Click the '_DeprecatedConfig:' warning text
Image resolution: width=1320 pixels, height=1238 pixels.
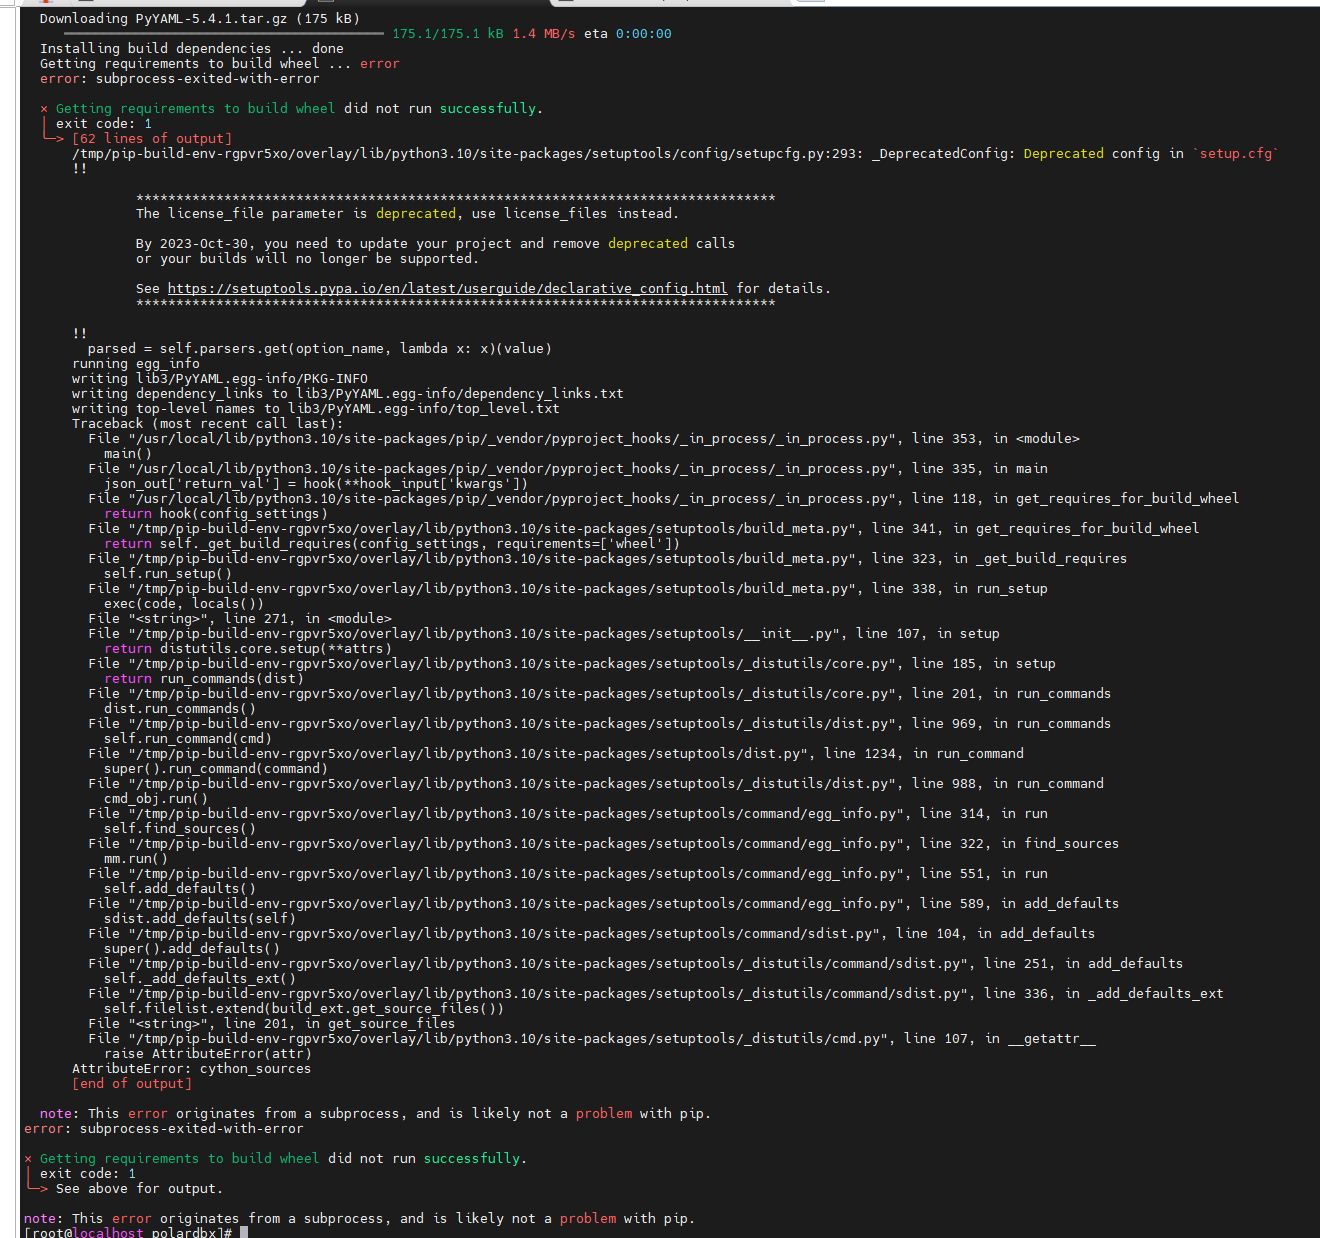click(943, 154)
